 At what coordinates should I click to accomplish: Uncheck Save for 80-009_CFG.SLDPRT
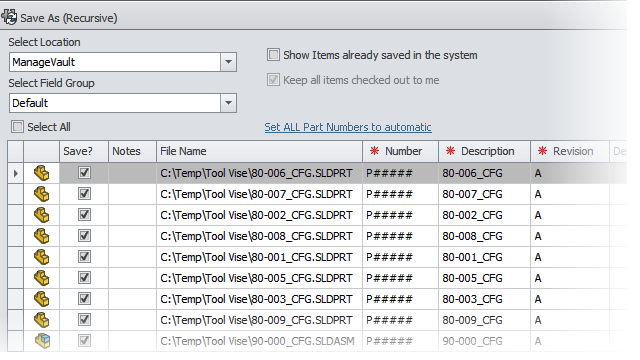pyautogui.click(x=84, y=320)
